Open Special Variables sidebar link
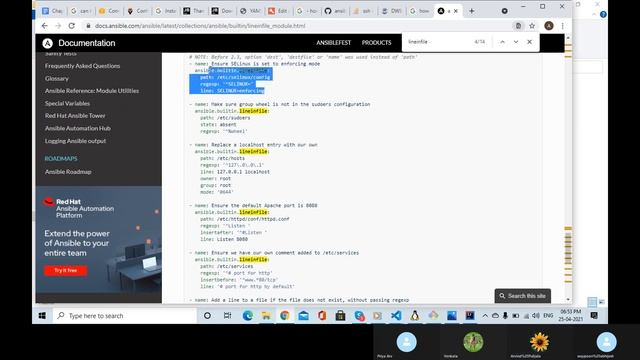The height and width of the screenshot is (360, 640). (67, 103)
